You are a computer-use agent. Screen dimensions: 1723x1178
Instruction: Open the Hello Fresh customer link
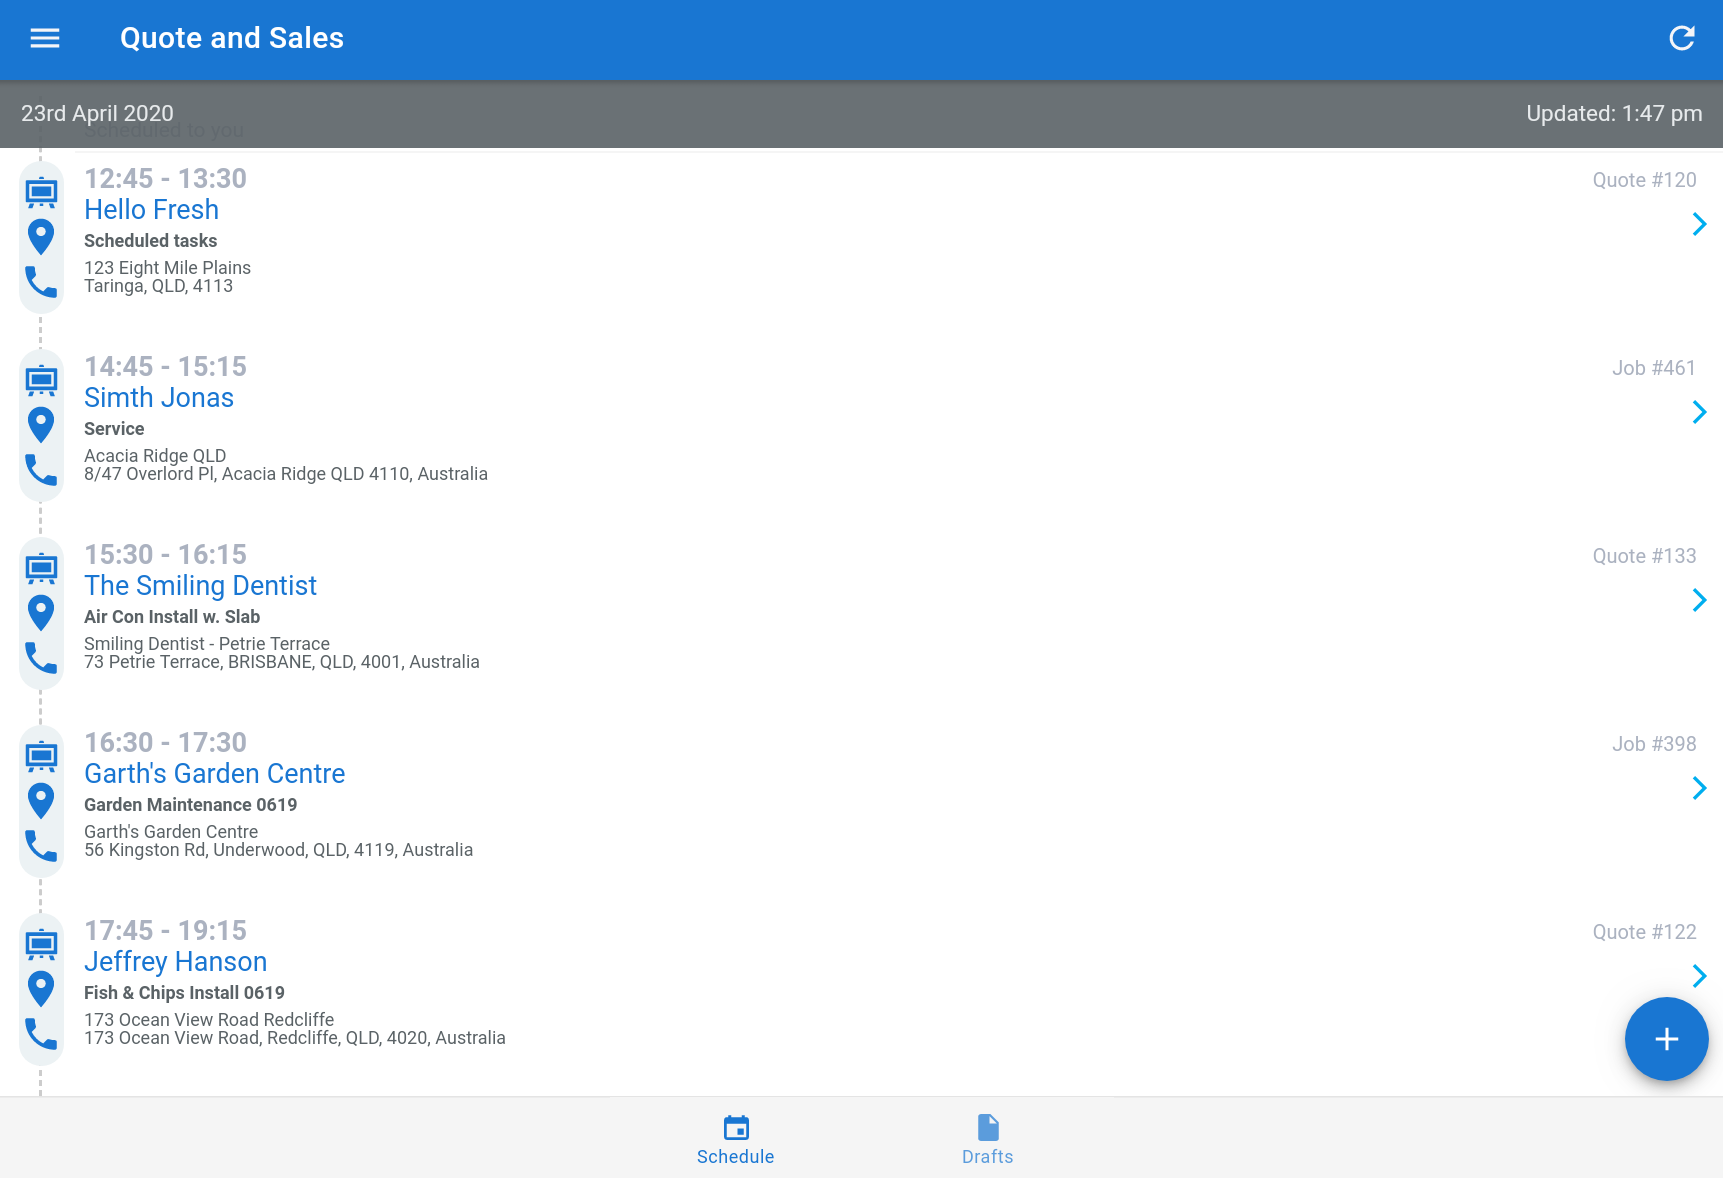tap(151, 210)
